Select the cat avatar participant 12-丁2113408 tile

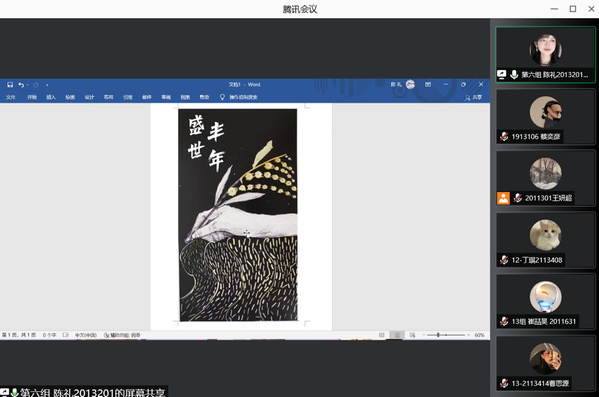545,240
